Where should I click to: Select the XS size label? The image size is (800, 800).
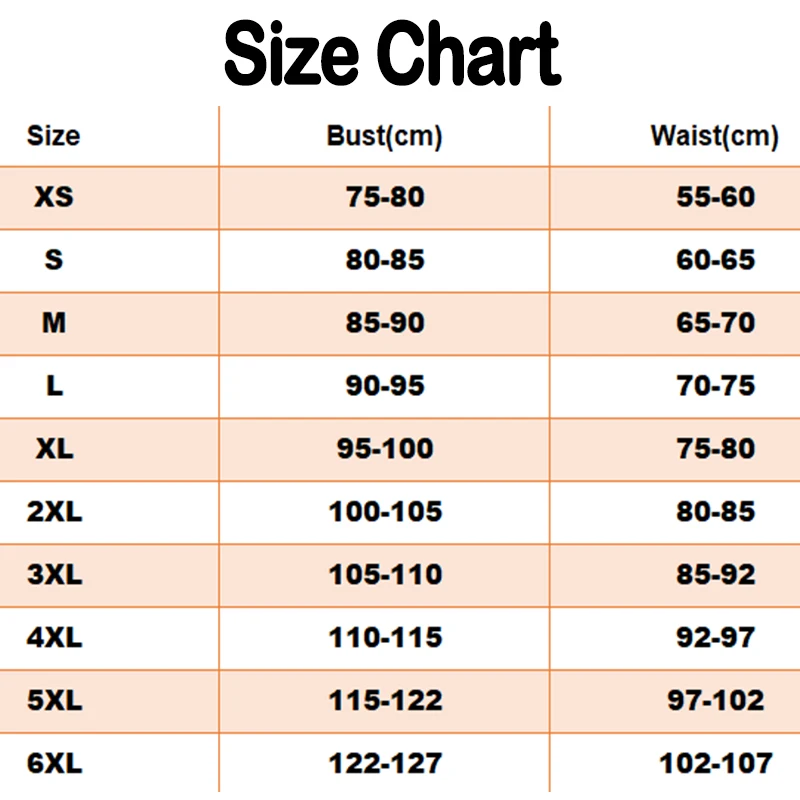tap(54, 197)
